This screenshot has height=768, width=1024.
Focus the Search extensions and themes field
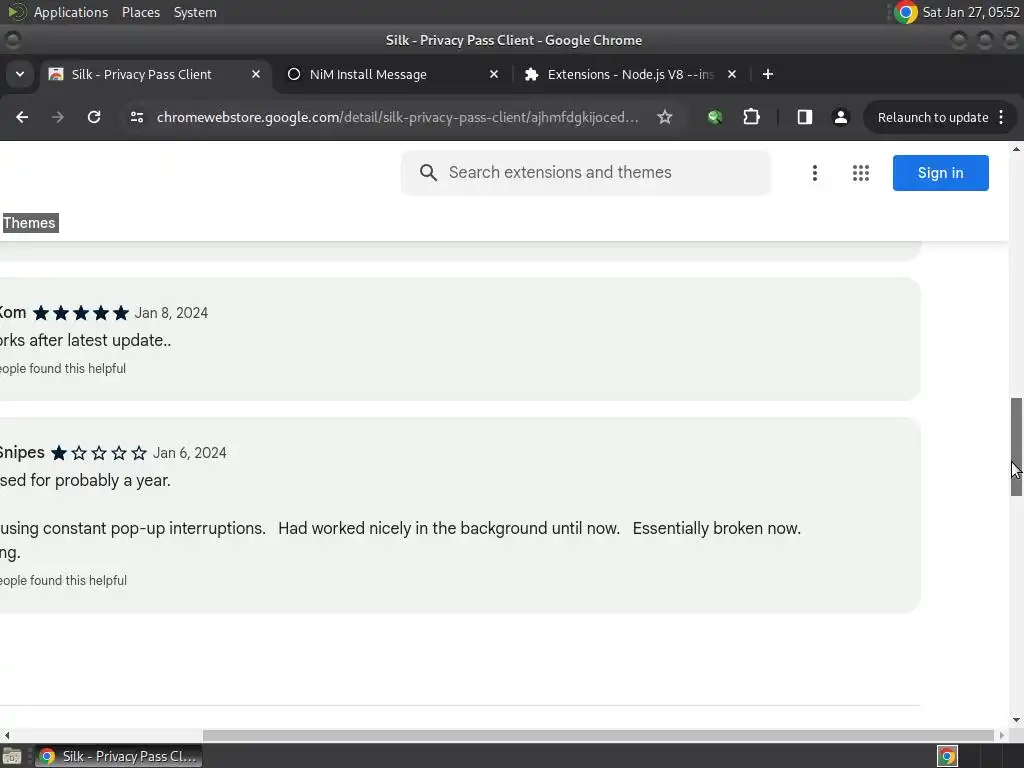(586, 173)
